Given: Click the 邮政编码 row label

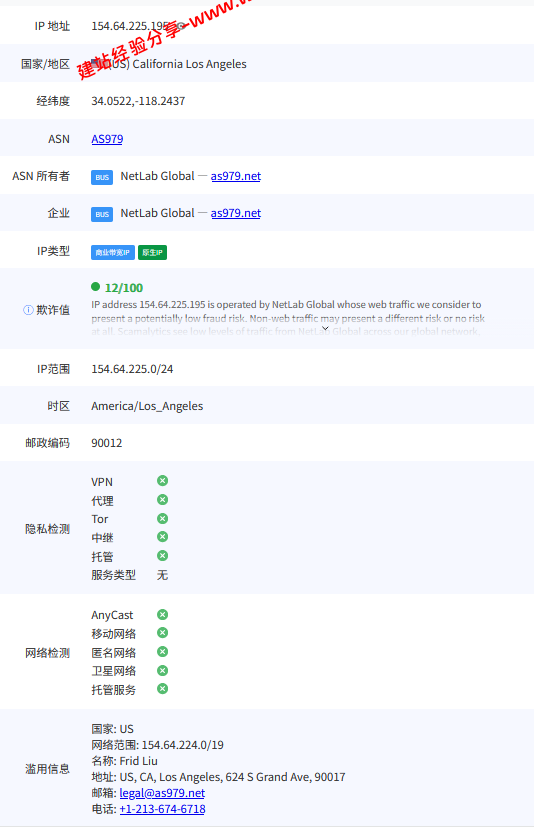Looking at the screenshot, I should [x=47, y=443].
